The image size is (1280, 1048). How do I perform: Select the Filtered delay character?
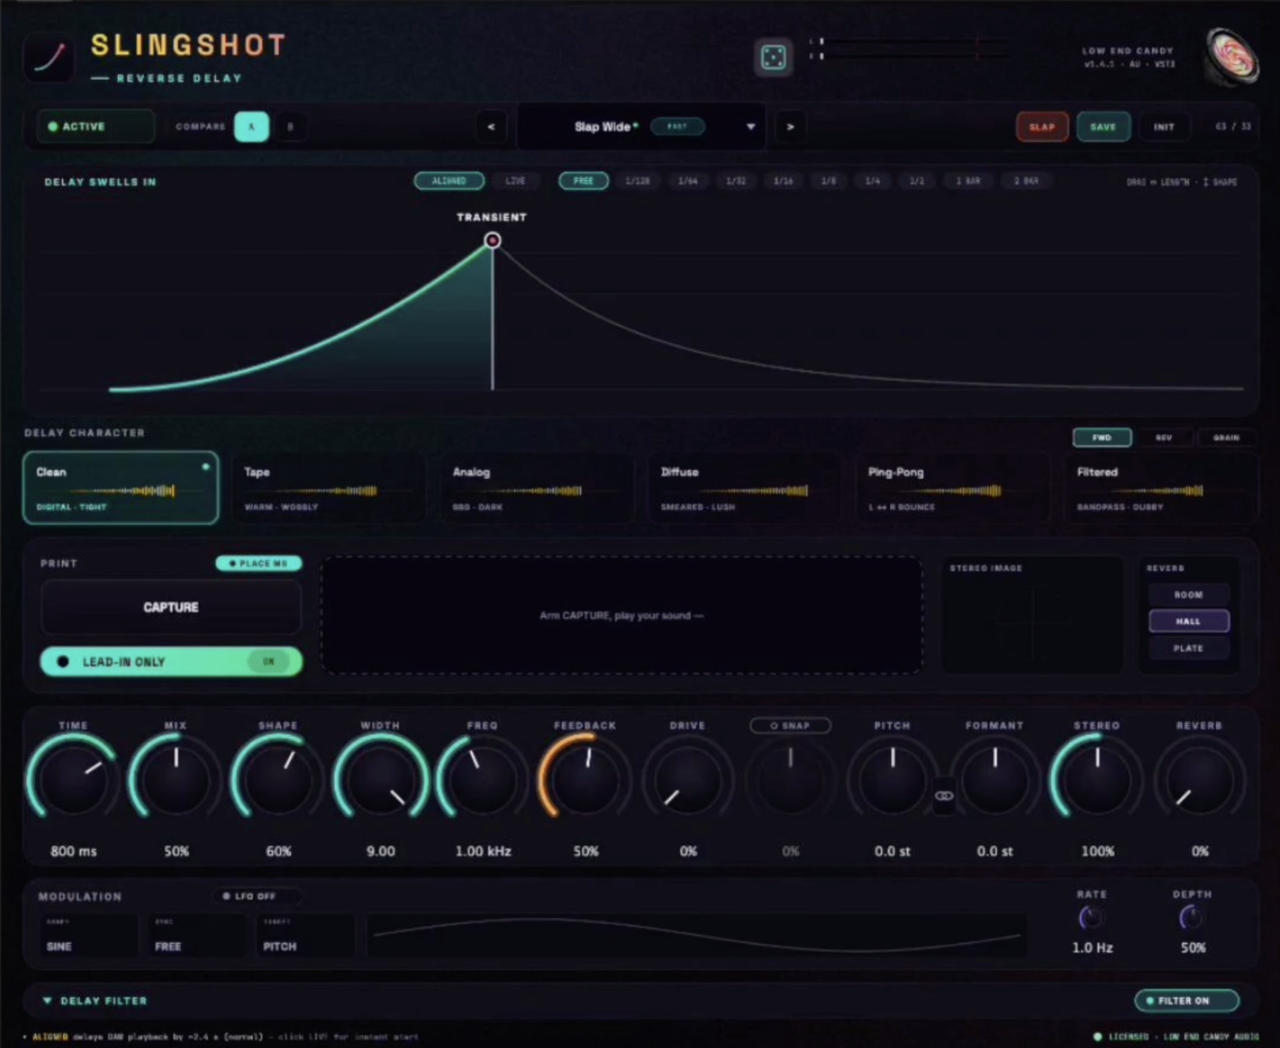tap(1160, 488)
